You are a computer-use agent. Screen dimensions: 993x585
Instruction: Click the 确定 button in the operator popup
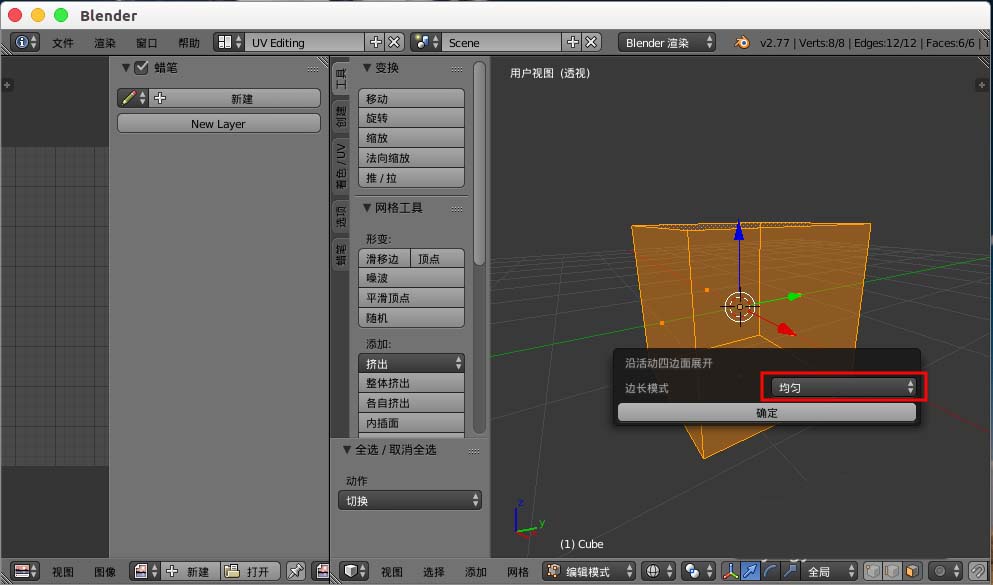coord(767,412)
